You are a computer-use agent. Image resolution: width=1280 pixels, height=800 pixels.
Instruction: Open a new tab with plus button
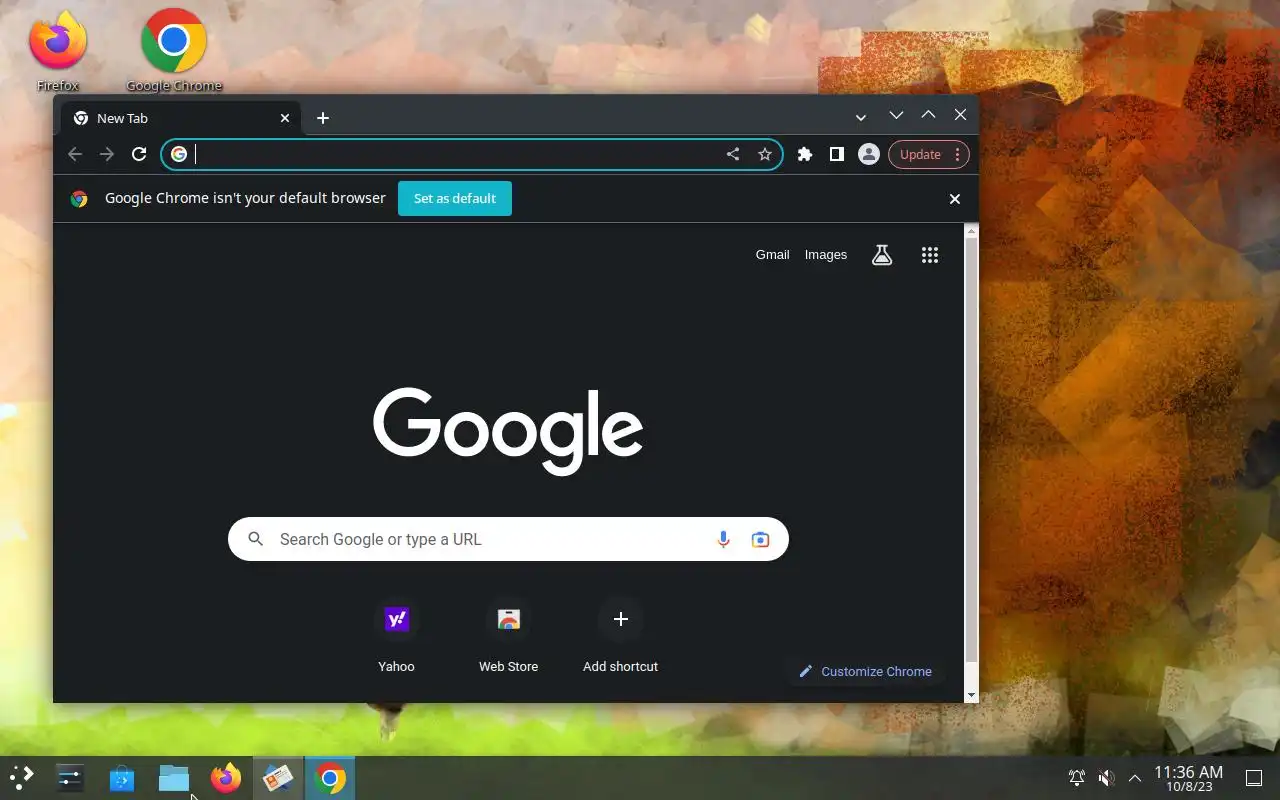click(x=323, y=118)
